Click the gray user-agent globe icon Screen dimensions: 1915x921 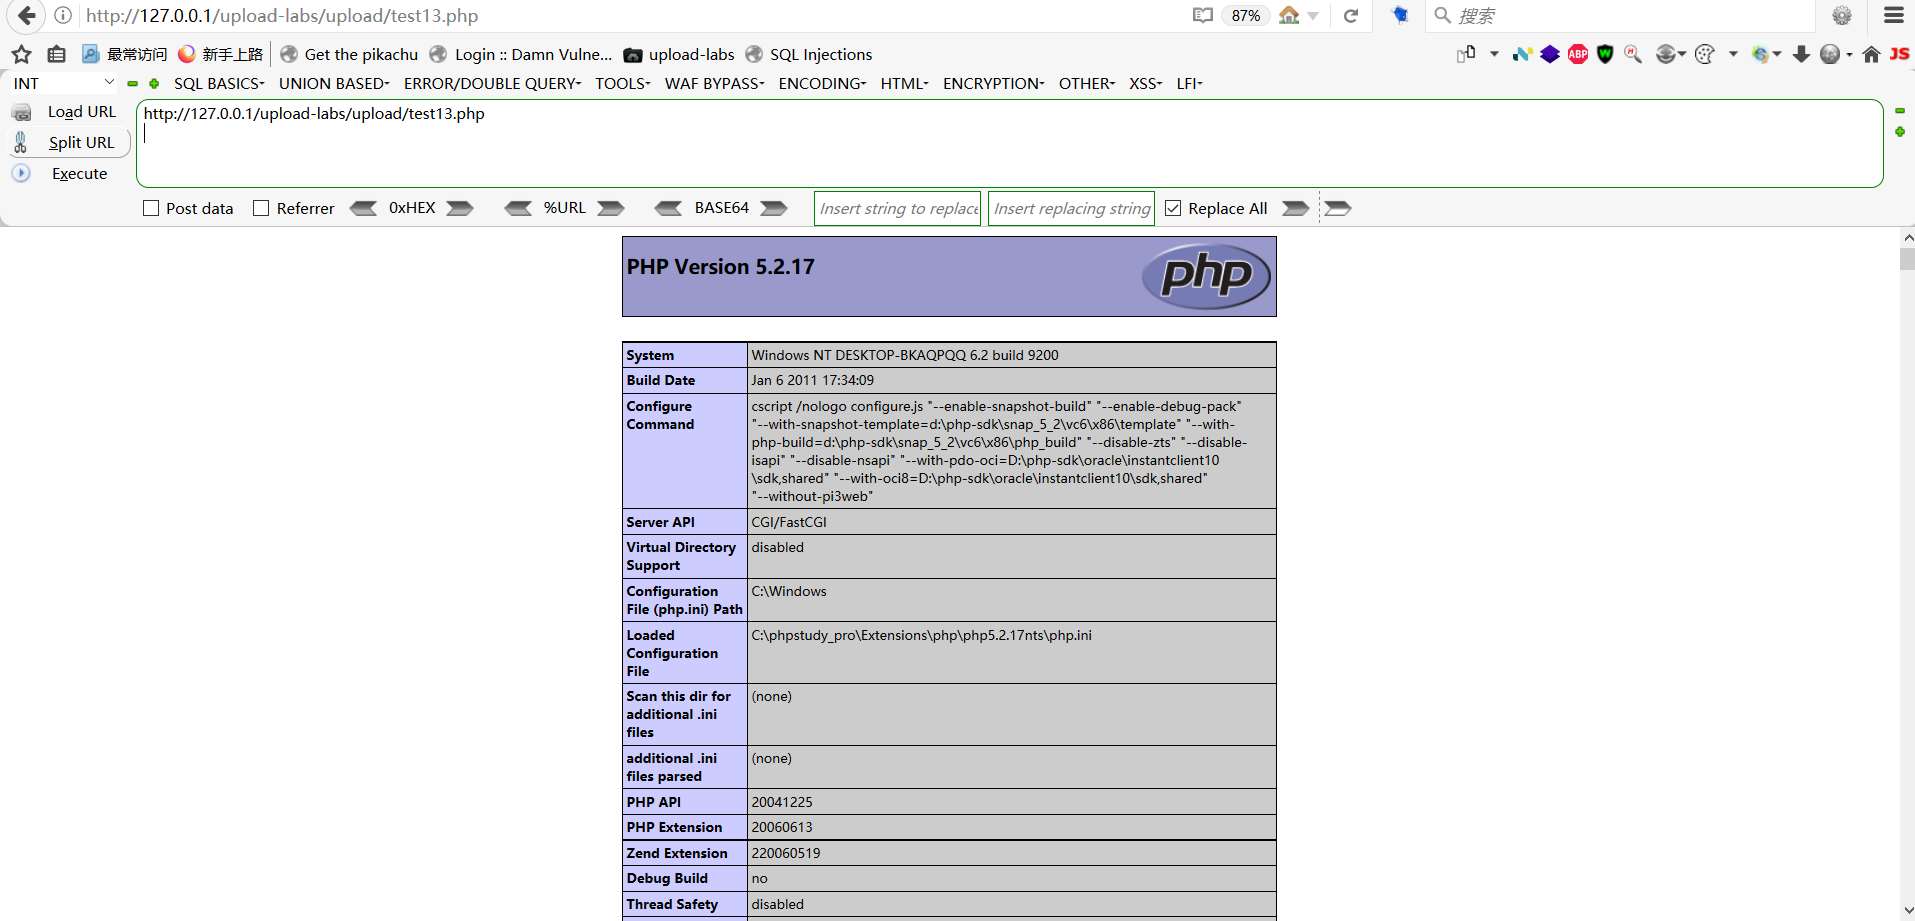point(1665,54)
